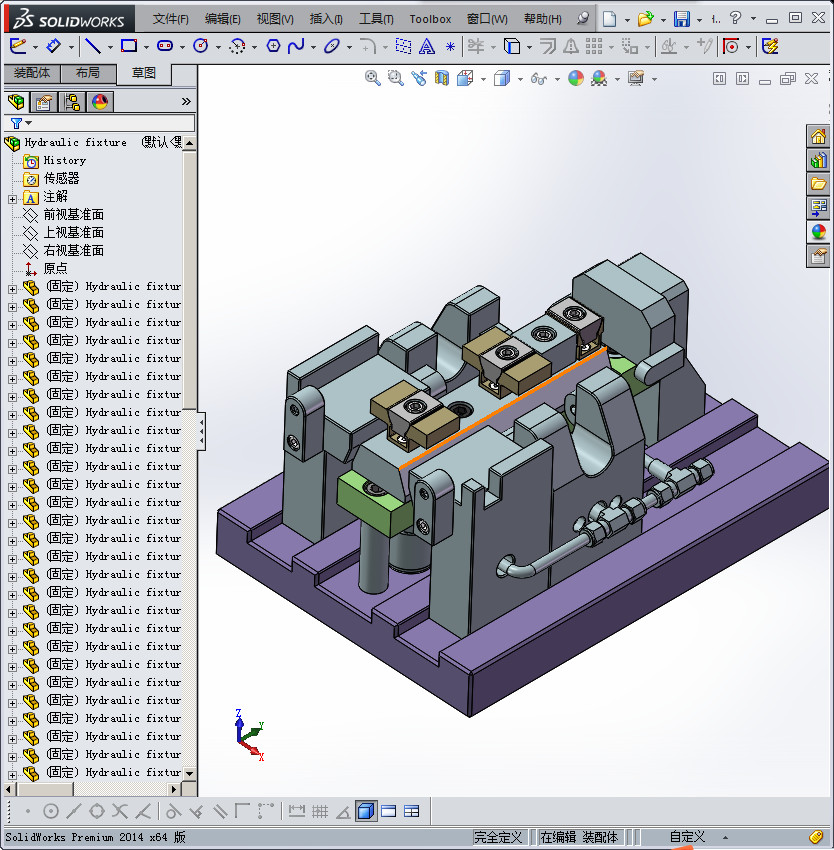Open the Line tool dropdown arrow
The image size is (834, 850).
coord(110,47)
